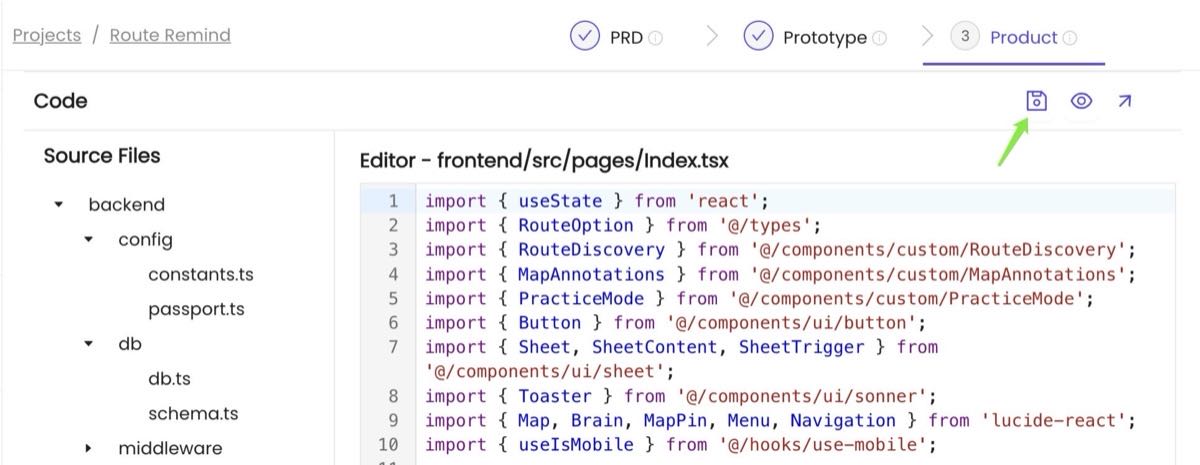Collapse the backend folder
Viewport: 1200px width, 465px height.
tap(59, 205)
